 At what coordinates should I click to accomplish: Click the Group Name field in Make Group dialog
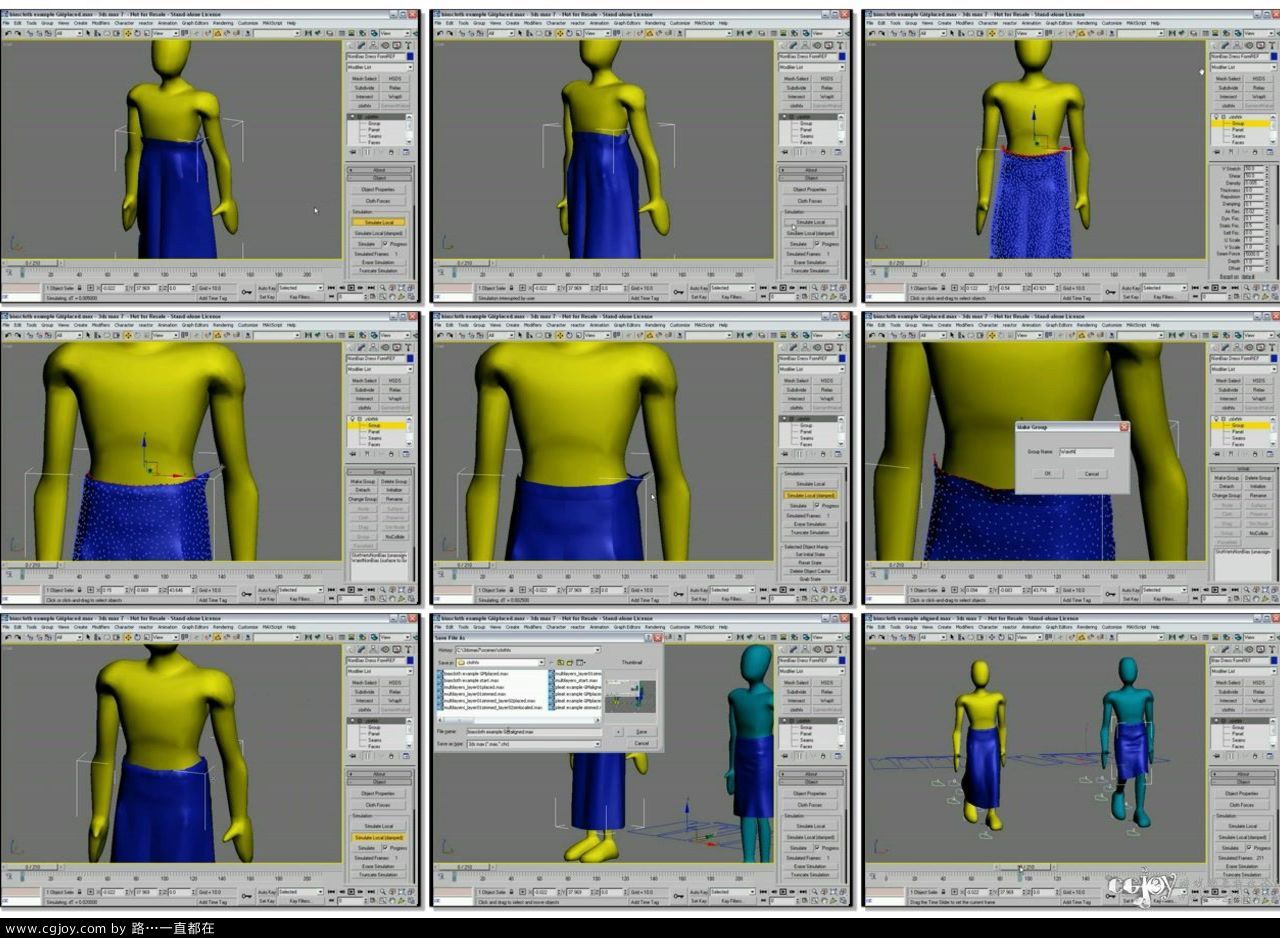(1087, 452)
